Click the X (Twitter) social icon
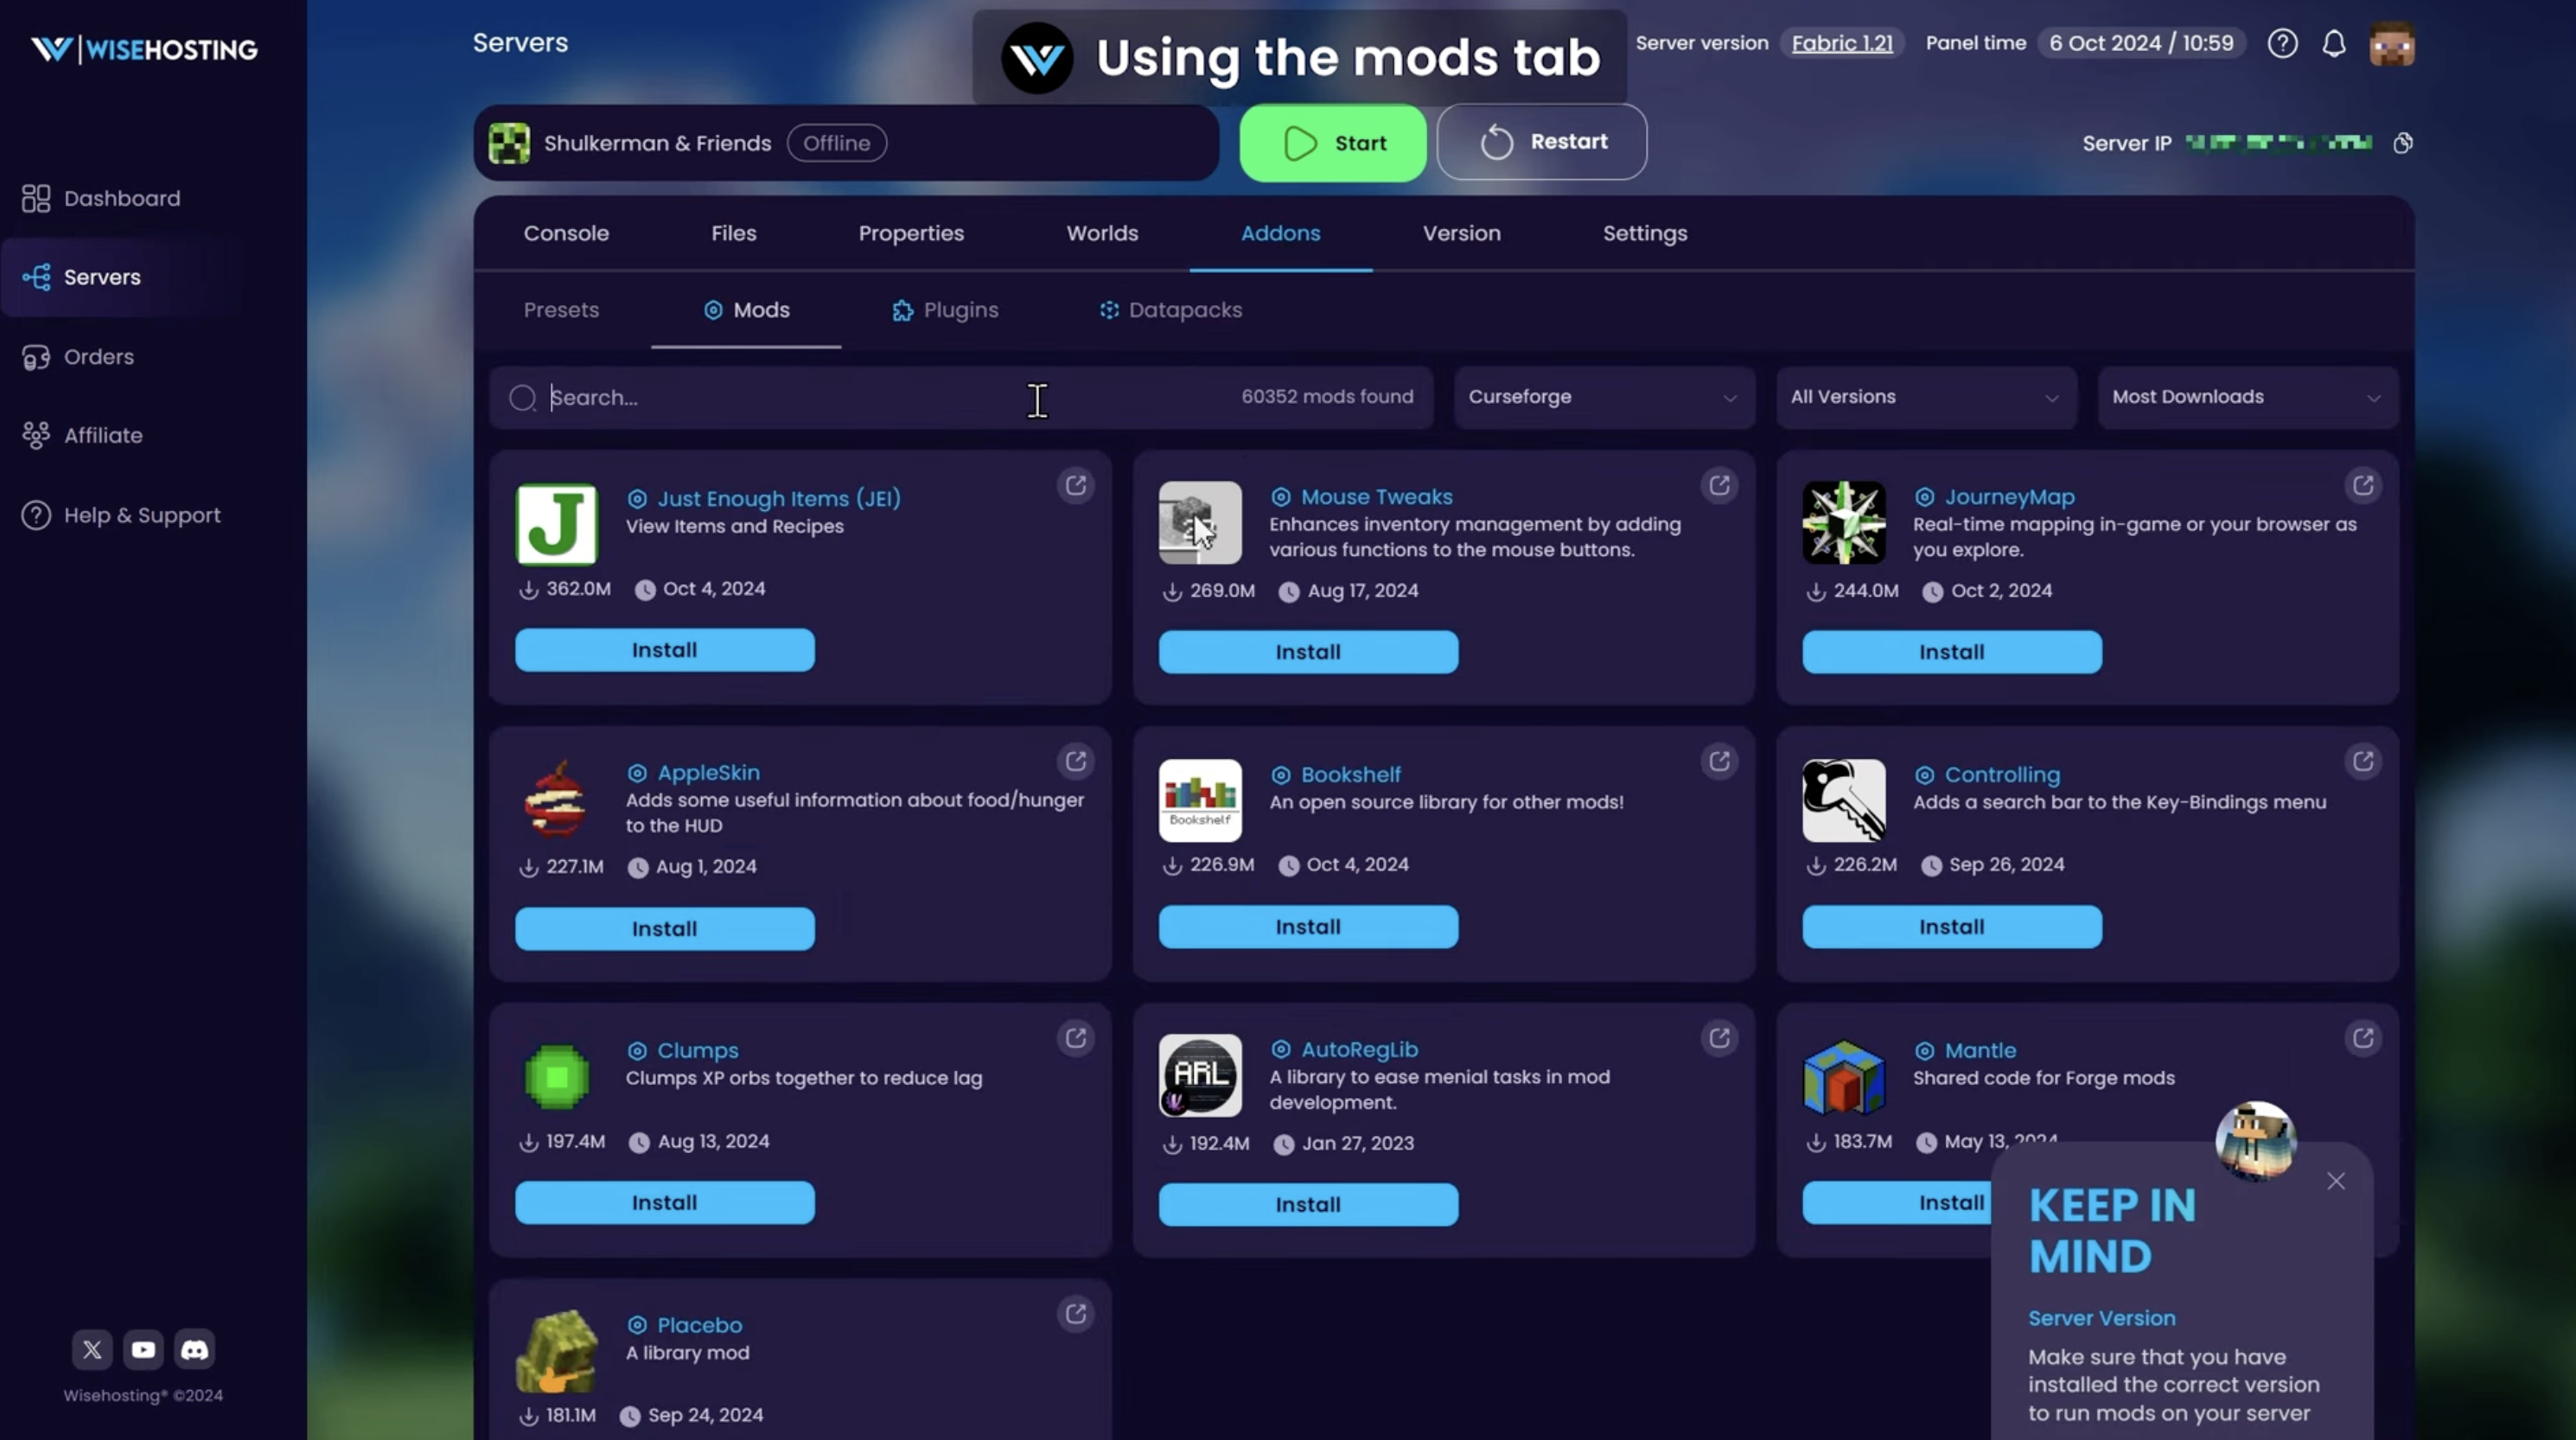This screenshot has height=1440, width=2576. click(x=92, y=1349)
